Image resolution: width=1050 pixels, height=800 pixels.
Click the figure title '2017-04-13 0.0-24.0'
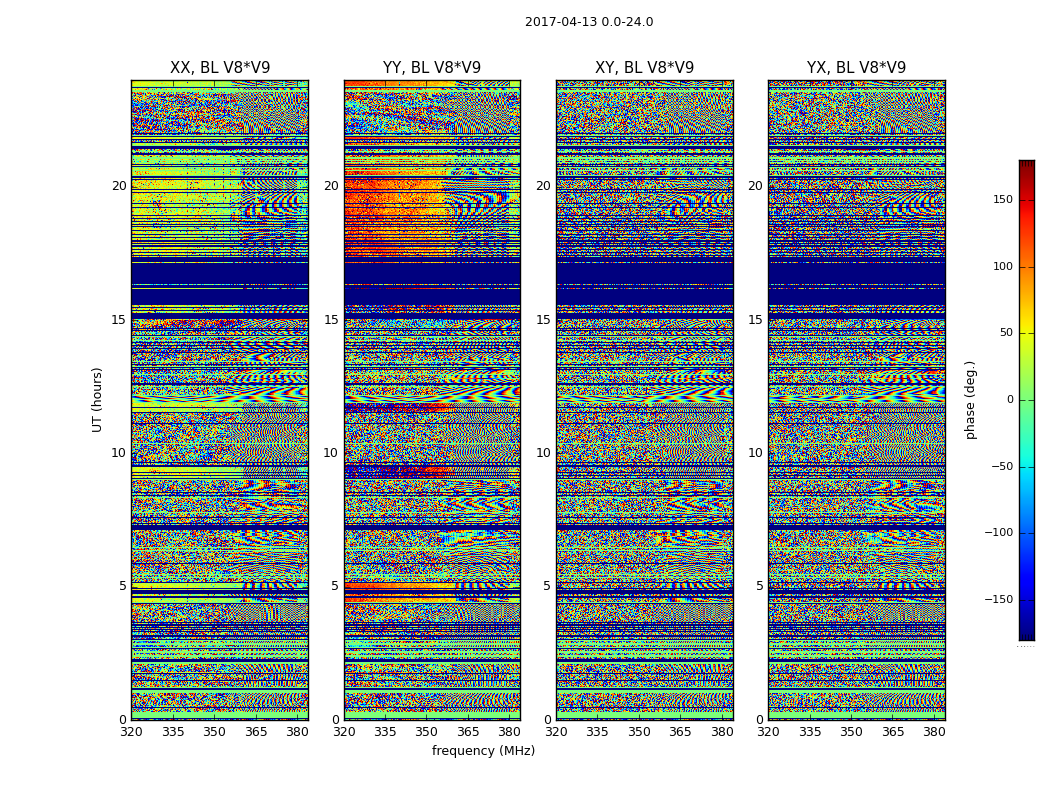click(x=589, y=22)
